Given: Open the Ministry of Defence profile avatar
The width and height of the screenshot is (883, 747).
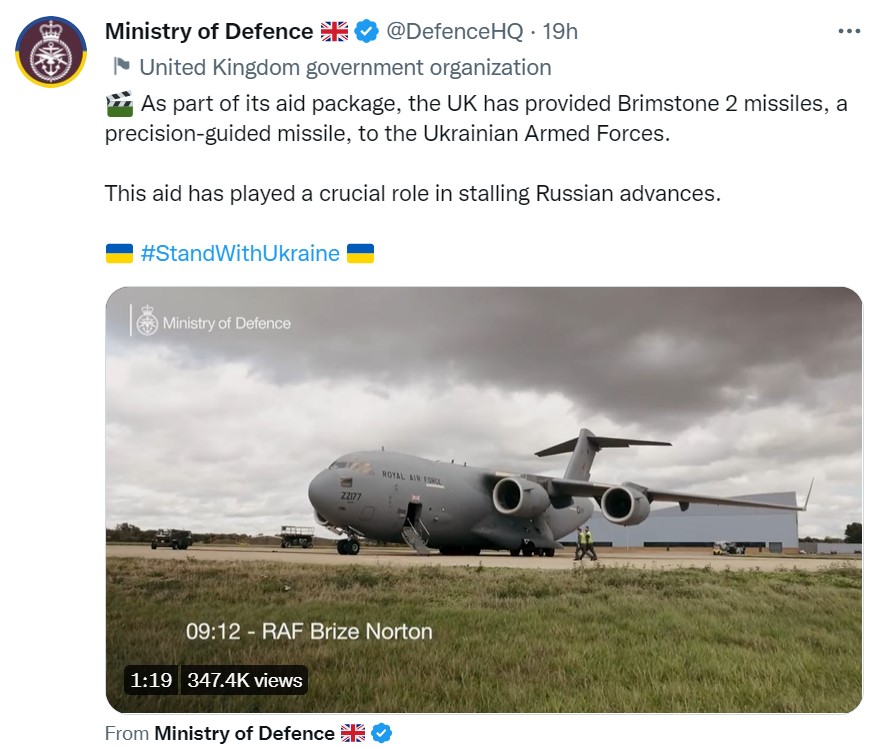Looking at the screenshot, I should click(x=49, y=49).
